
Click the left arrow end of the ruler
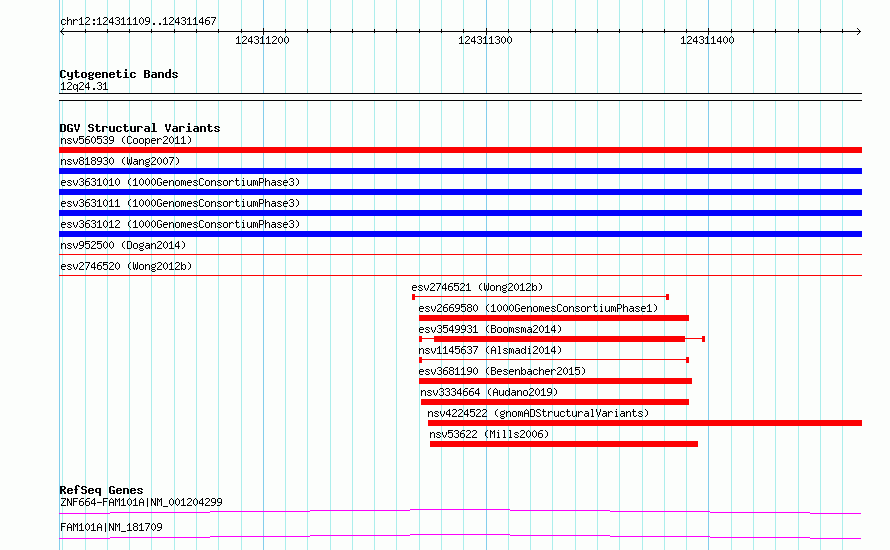coord(62,31)
